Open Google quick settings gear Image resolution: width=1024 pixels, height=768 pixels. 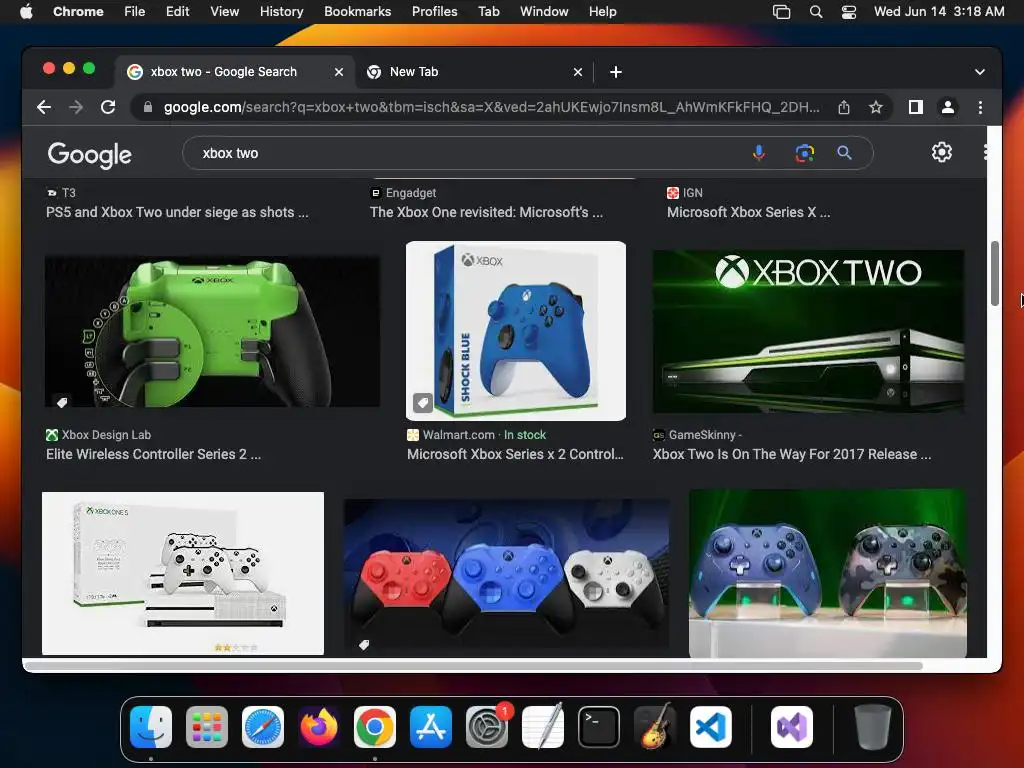[941, 152]
